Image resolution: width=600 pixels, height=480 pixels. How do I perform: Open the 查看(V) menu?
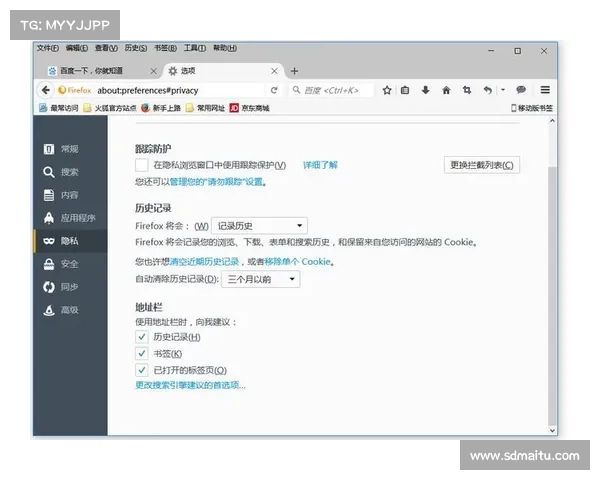point(106,48)
